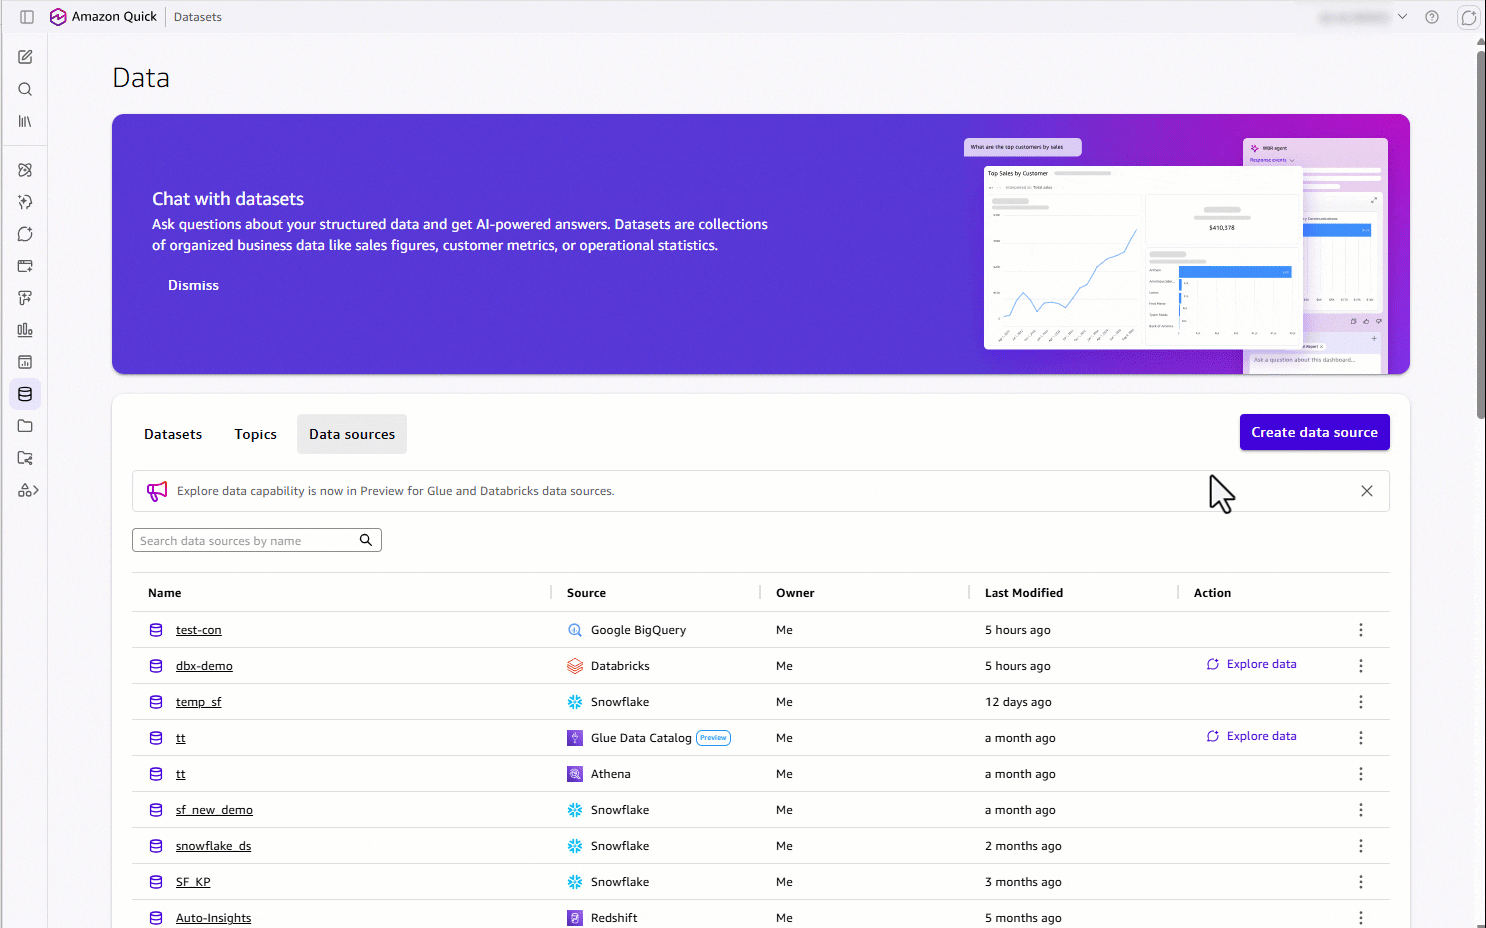Open actions menu for SF_KP row
The width and height of the screenshot is (1486, 928).
tap(1361, 882)
